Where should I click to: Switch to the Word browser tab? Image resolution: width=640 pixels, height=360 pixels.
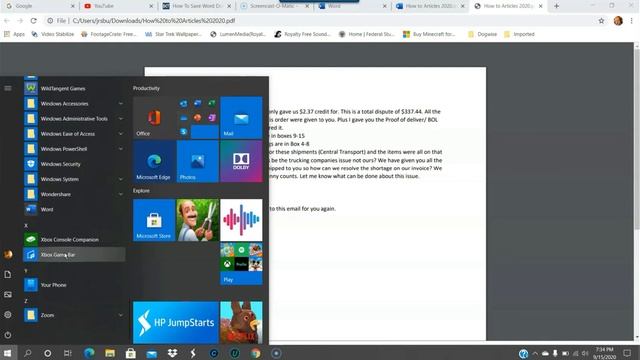click(x=352, y=6)
